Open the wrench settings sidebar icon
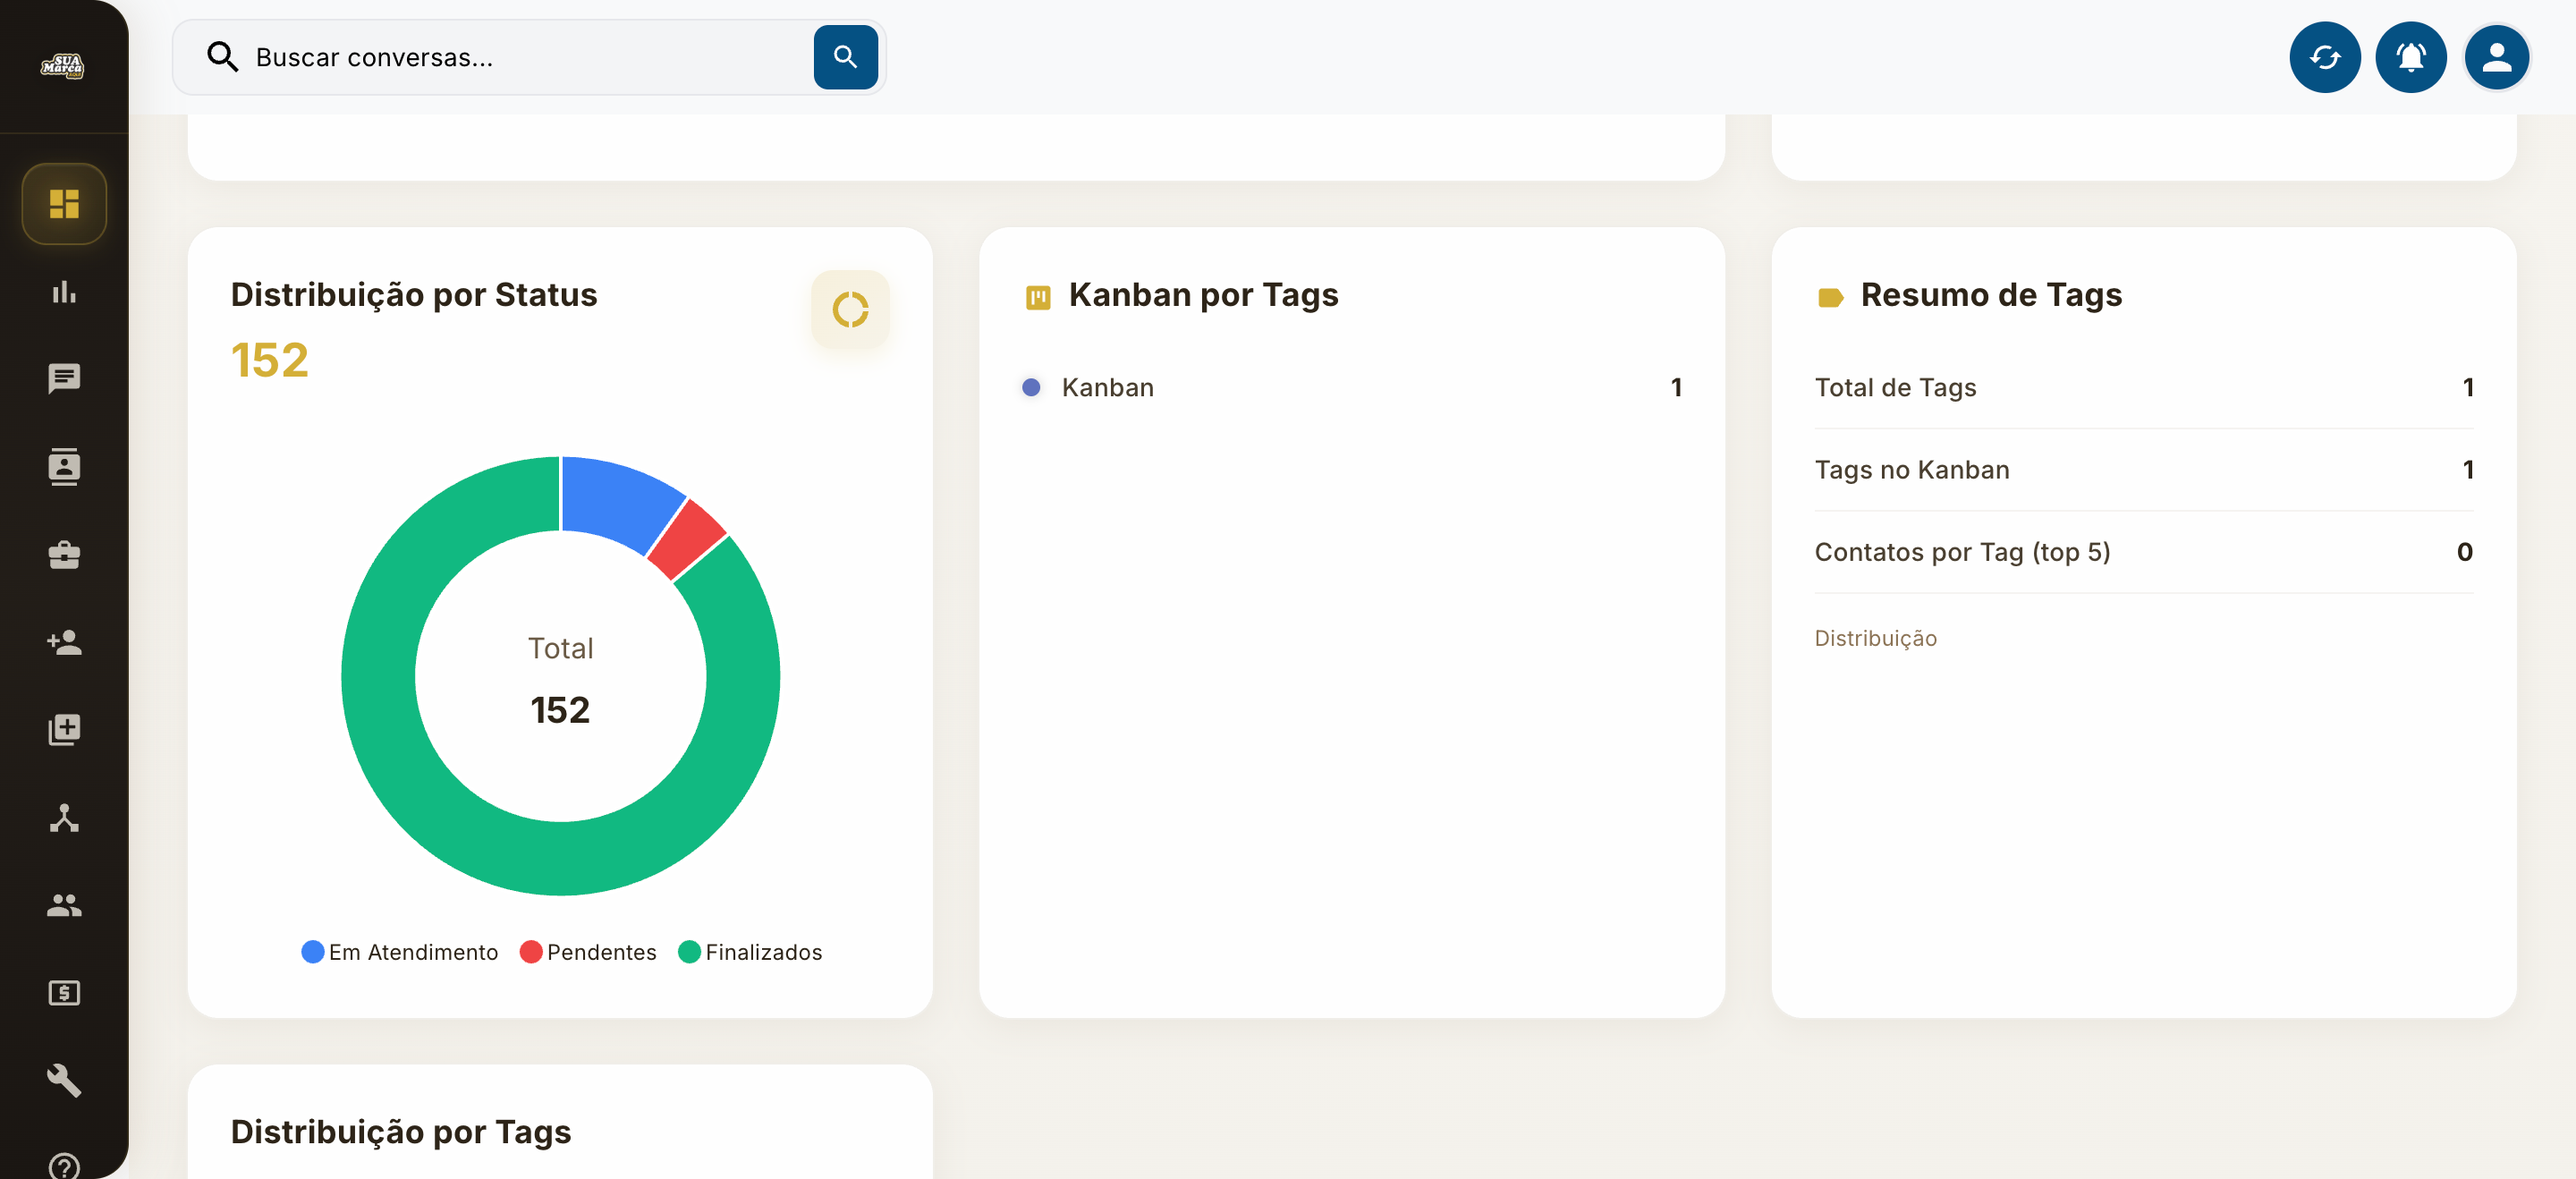The image size is (2576, 1179). [x=64, y=1080]
